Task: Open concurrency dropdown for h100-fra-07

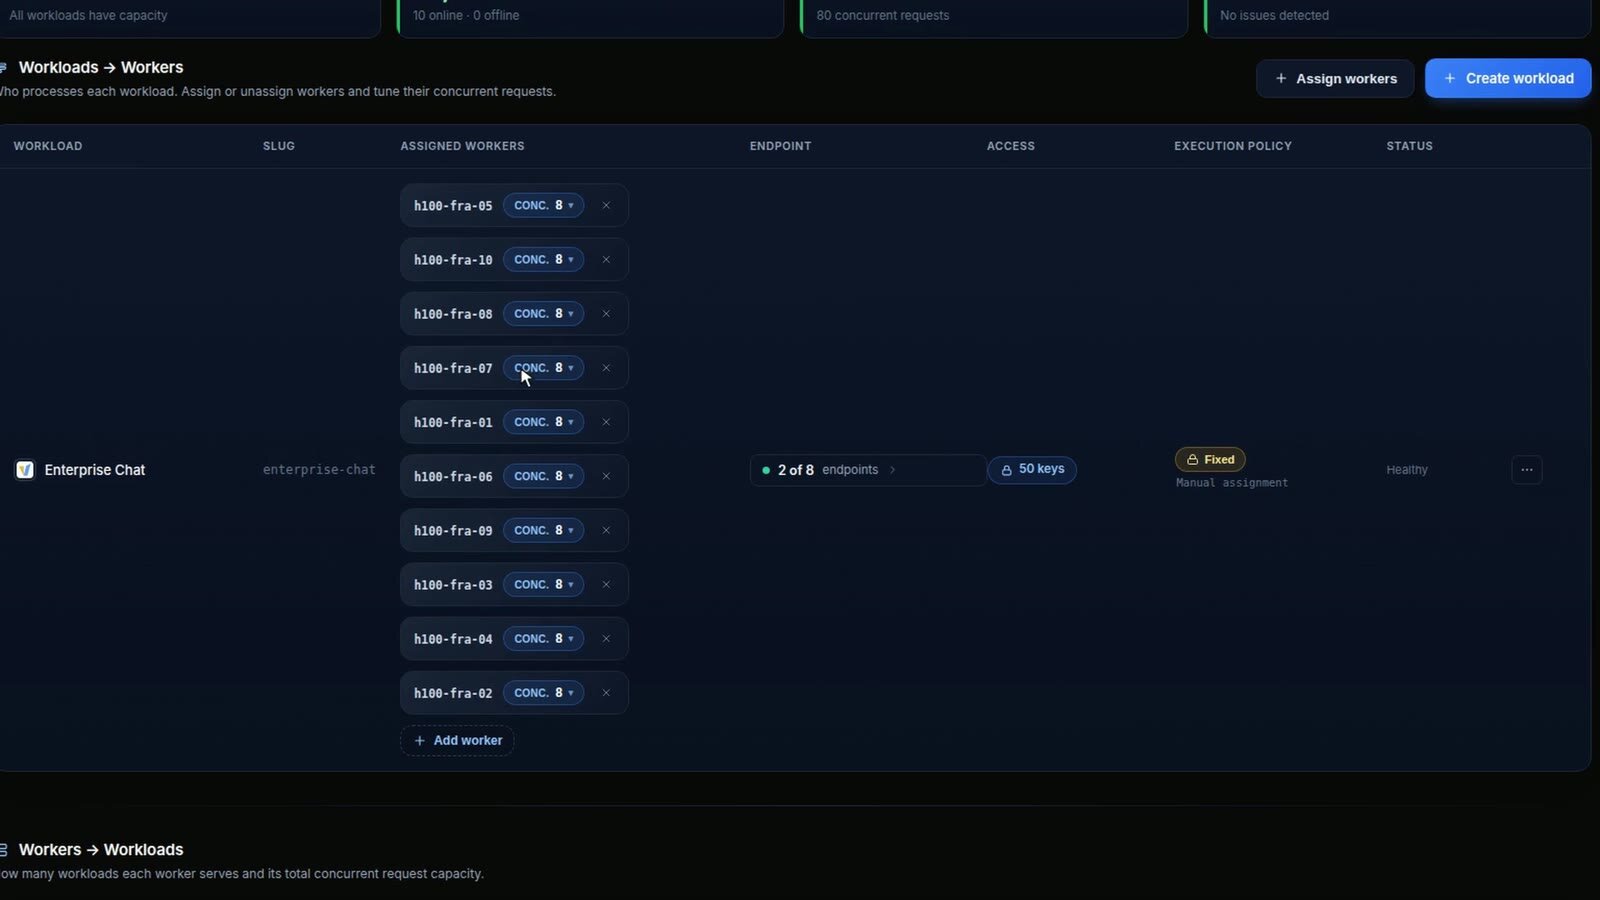Action: click(543, 368)
